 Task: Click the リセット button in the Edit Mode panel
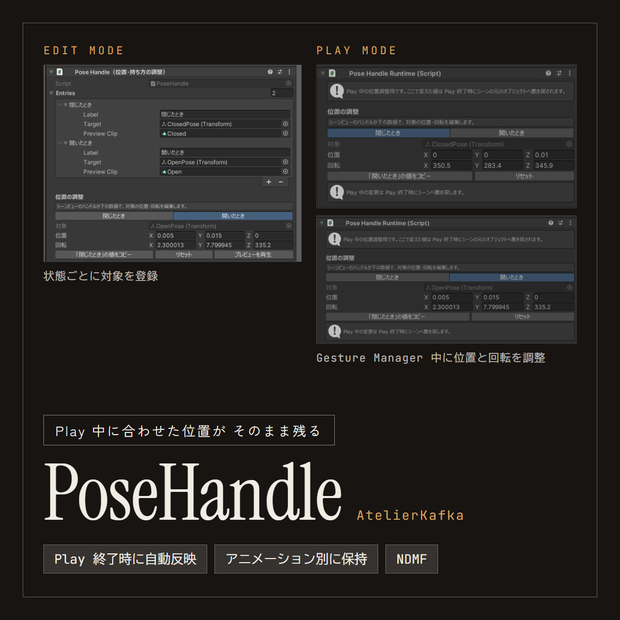(x=184, y=255)
